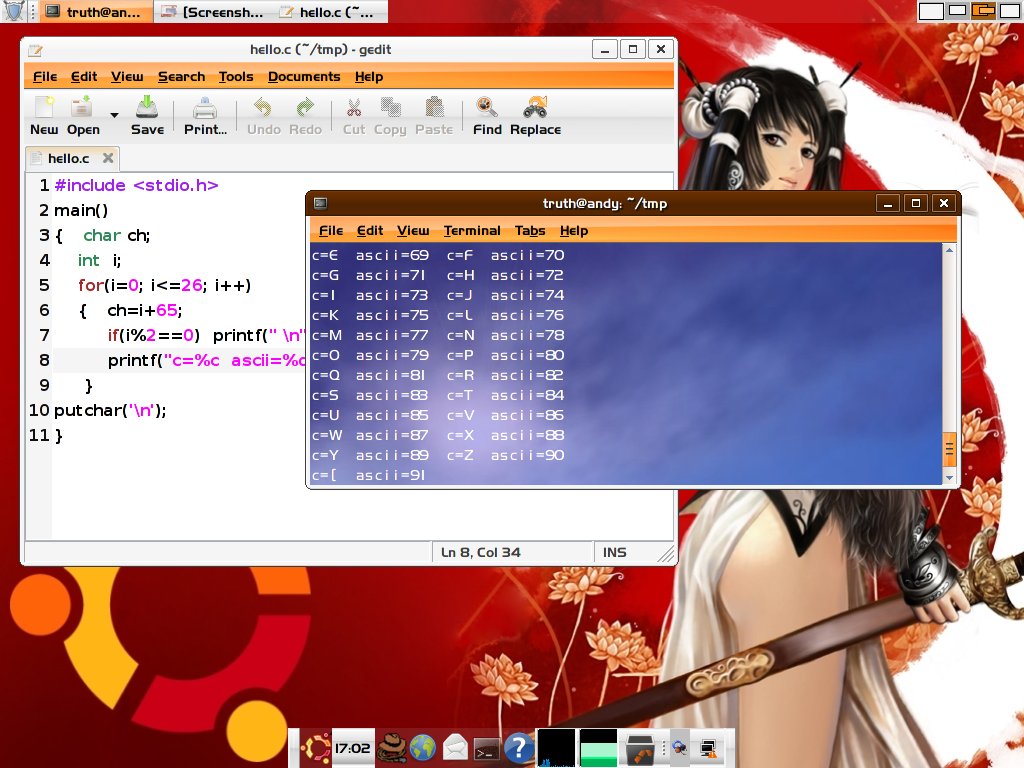The image size is (1024, 768).
Task: Open the terminal window's Help menu
Action: [573, 231]
